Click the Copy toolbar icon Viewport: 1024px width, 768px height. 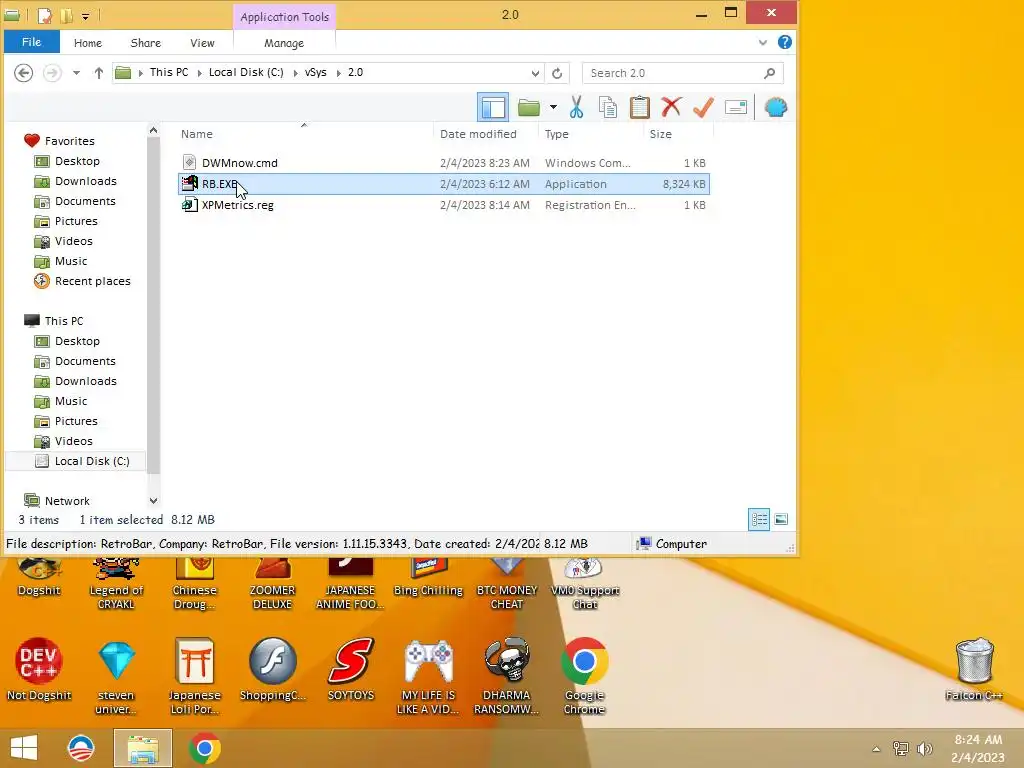(x=607, y=107)
